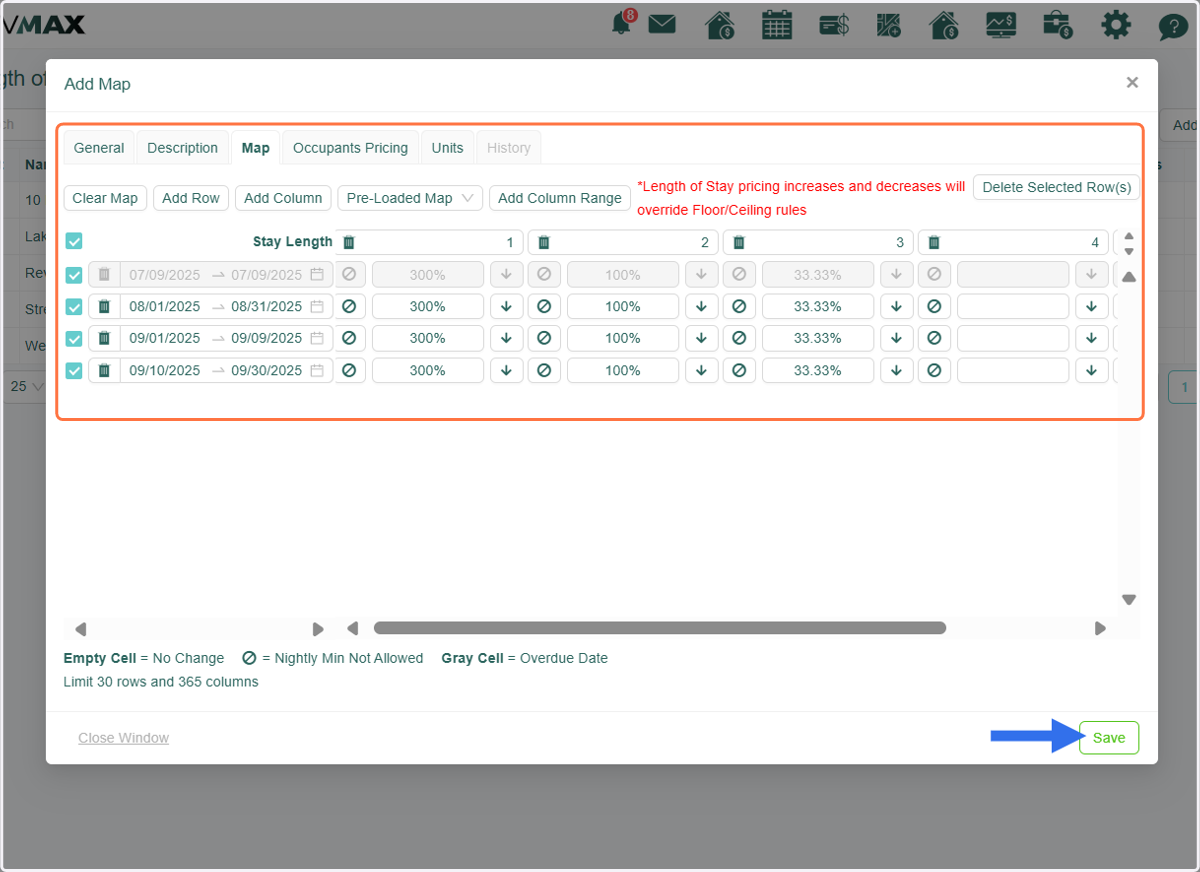Click left arrow of date-column scrollbar
This screenshot has height=872, width=1200.
point(81,629)
